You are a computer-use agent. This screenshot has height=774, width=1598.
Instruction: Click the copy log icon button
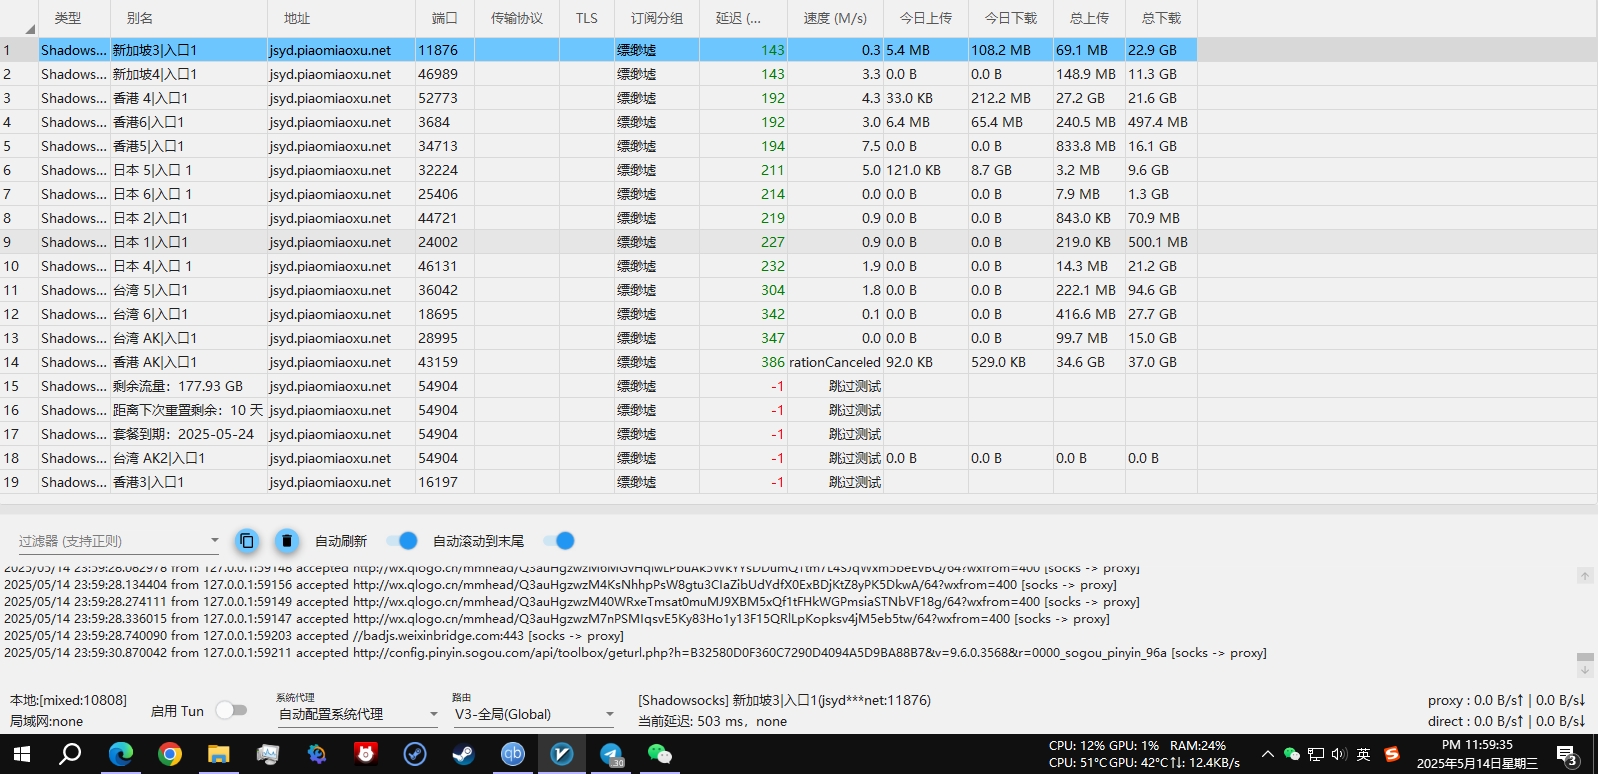[x=247, y=541]
